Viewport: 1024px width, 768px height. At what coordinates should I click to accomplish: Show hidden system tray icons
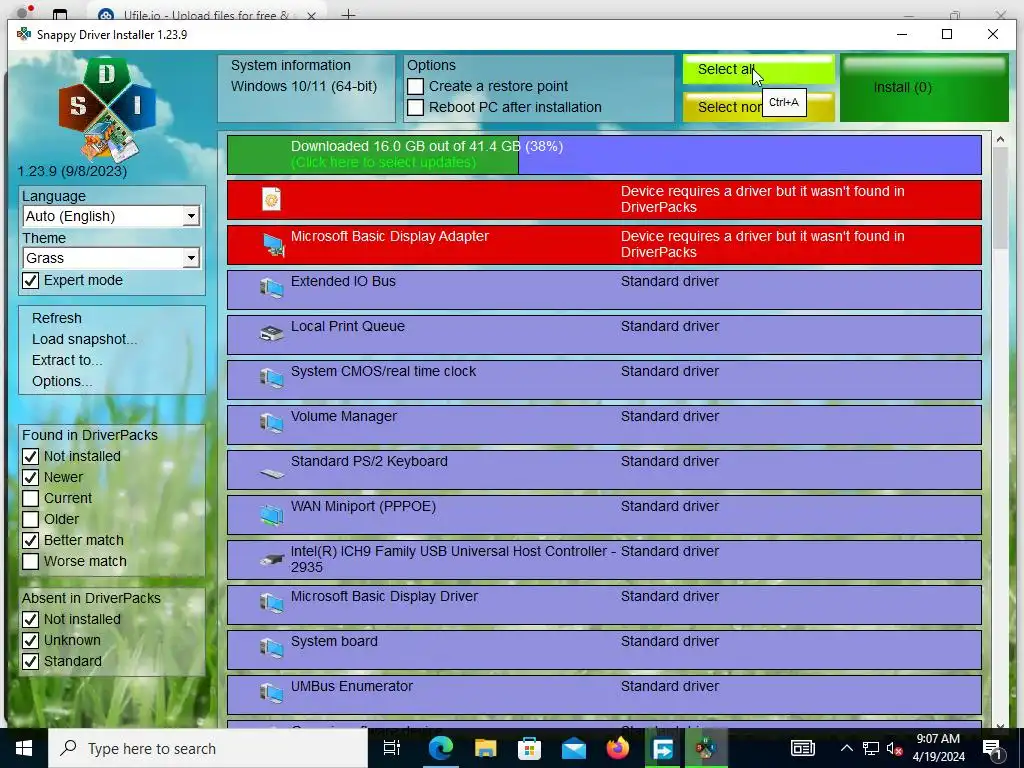(x=846, y=749)
